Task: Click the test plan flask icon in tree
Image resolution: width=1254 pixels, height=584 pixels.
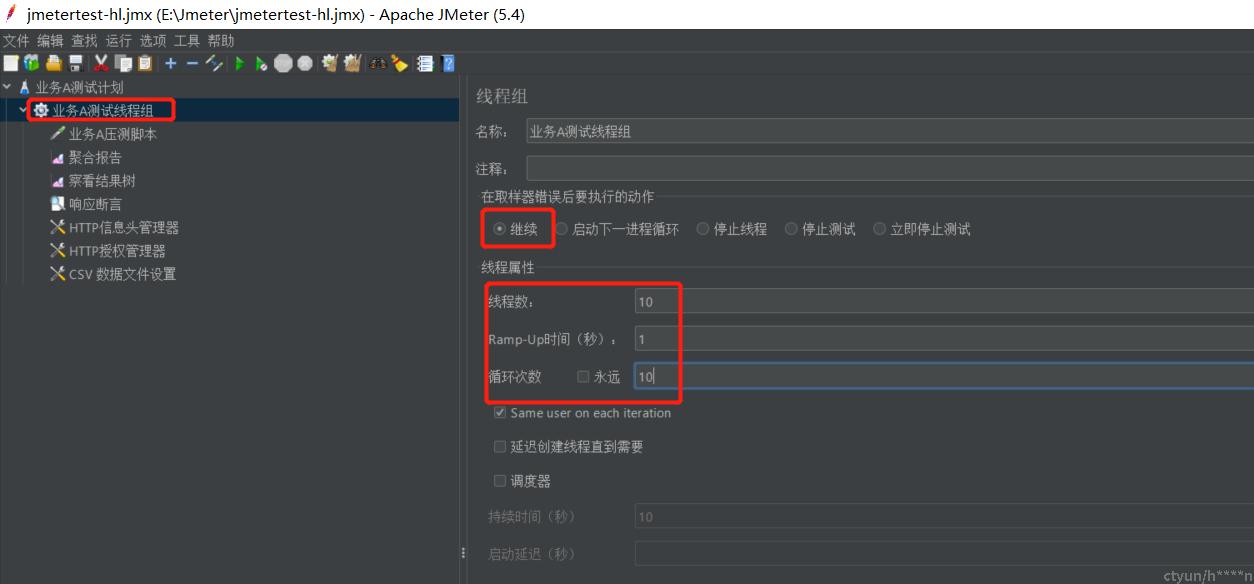Action: tap(25, 87)
